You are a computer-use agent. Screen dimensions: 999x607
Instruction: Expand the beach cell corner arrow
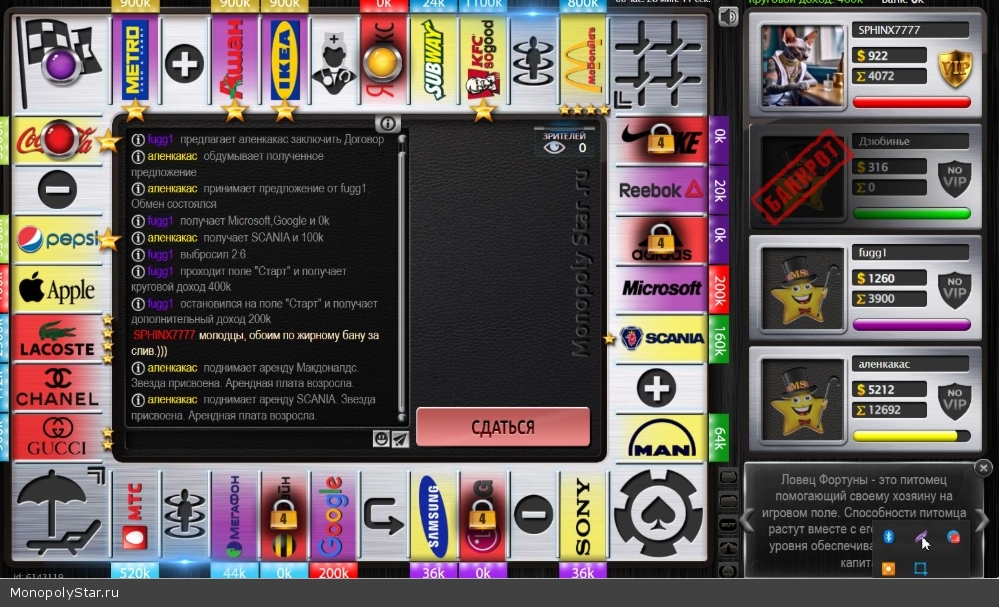96,475
